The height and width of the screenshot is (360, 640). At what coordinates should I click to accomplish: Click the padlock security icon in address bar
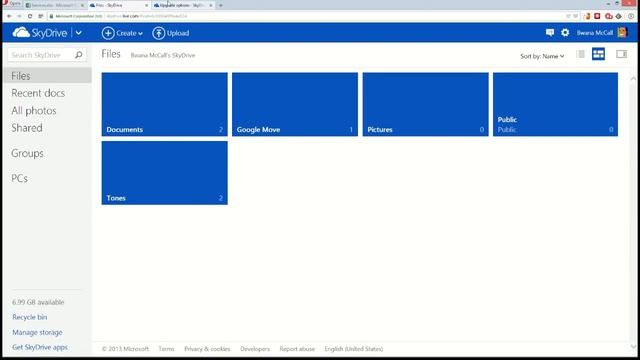click(51, 16)
